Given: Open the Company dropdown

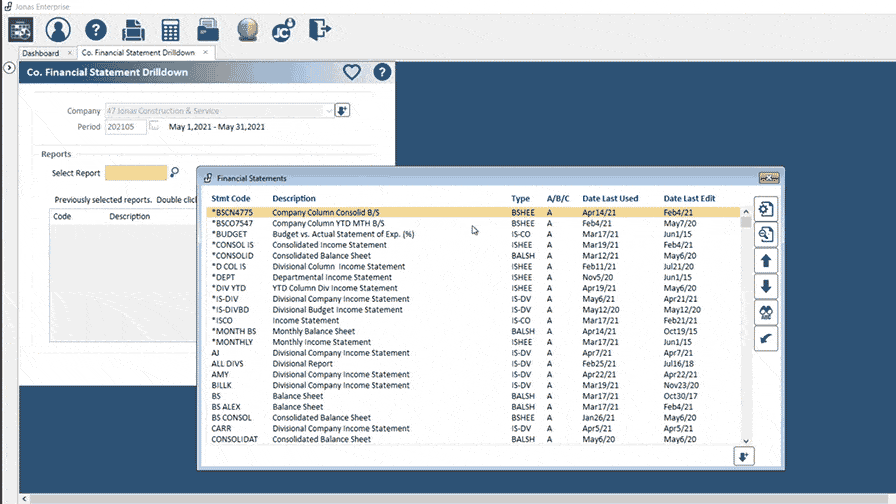Looking at the screenshot, I should point(329,111).
